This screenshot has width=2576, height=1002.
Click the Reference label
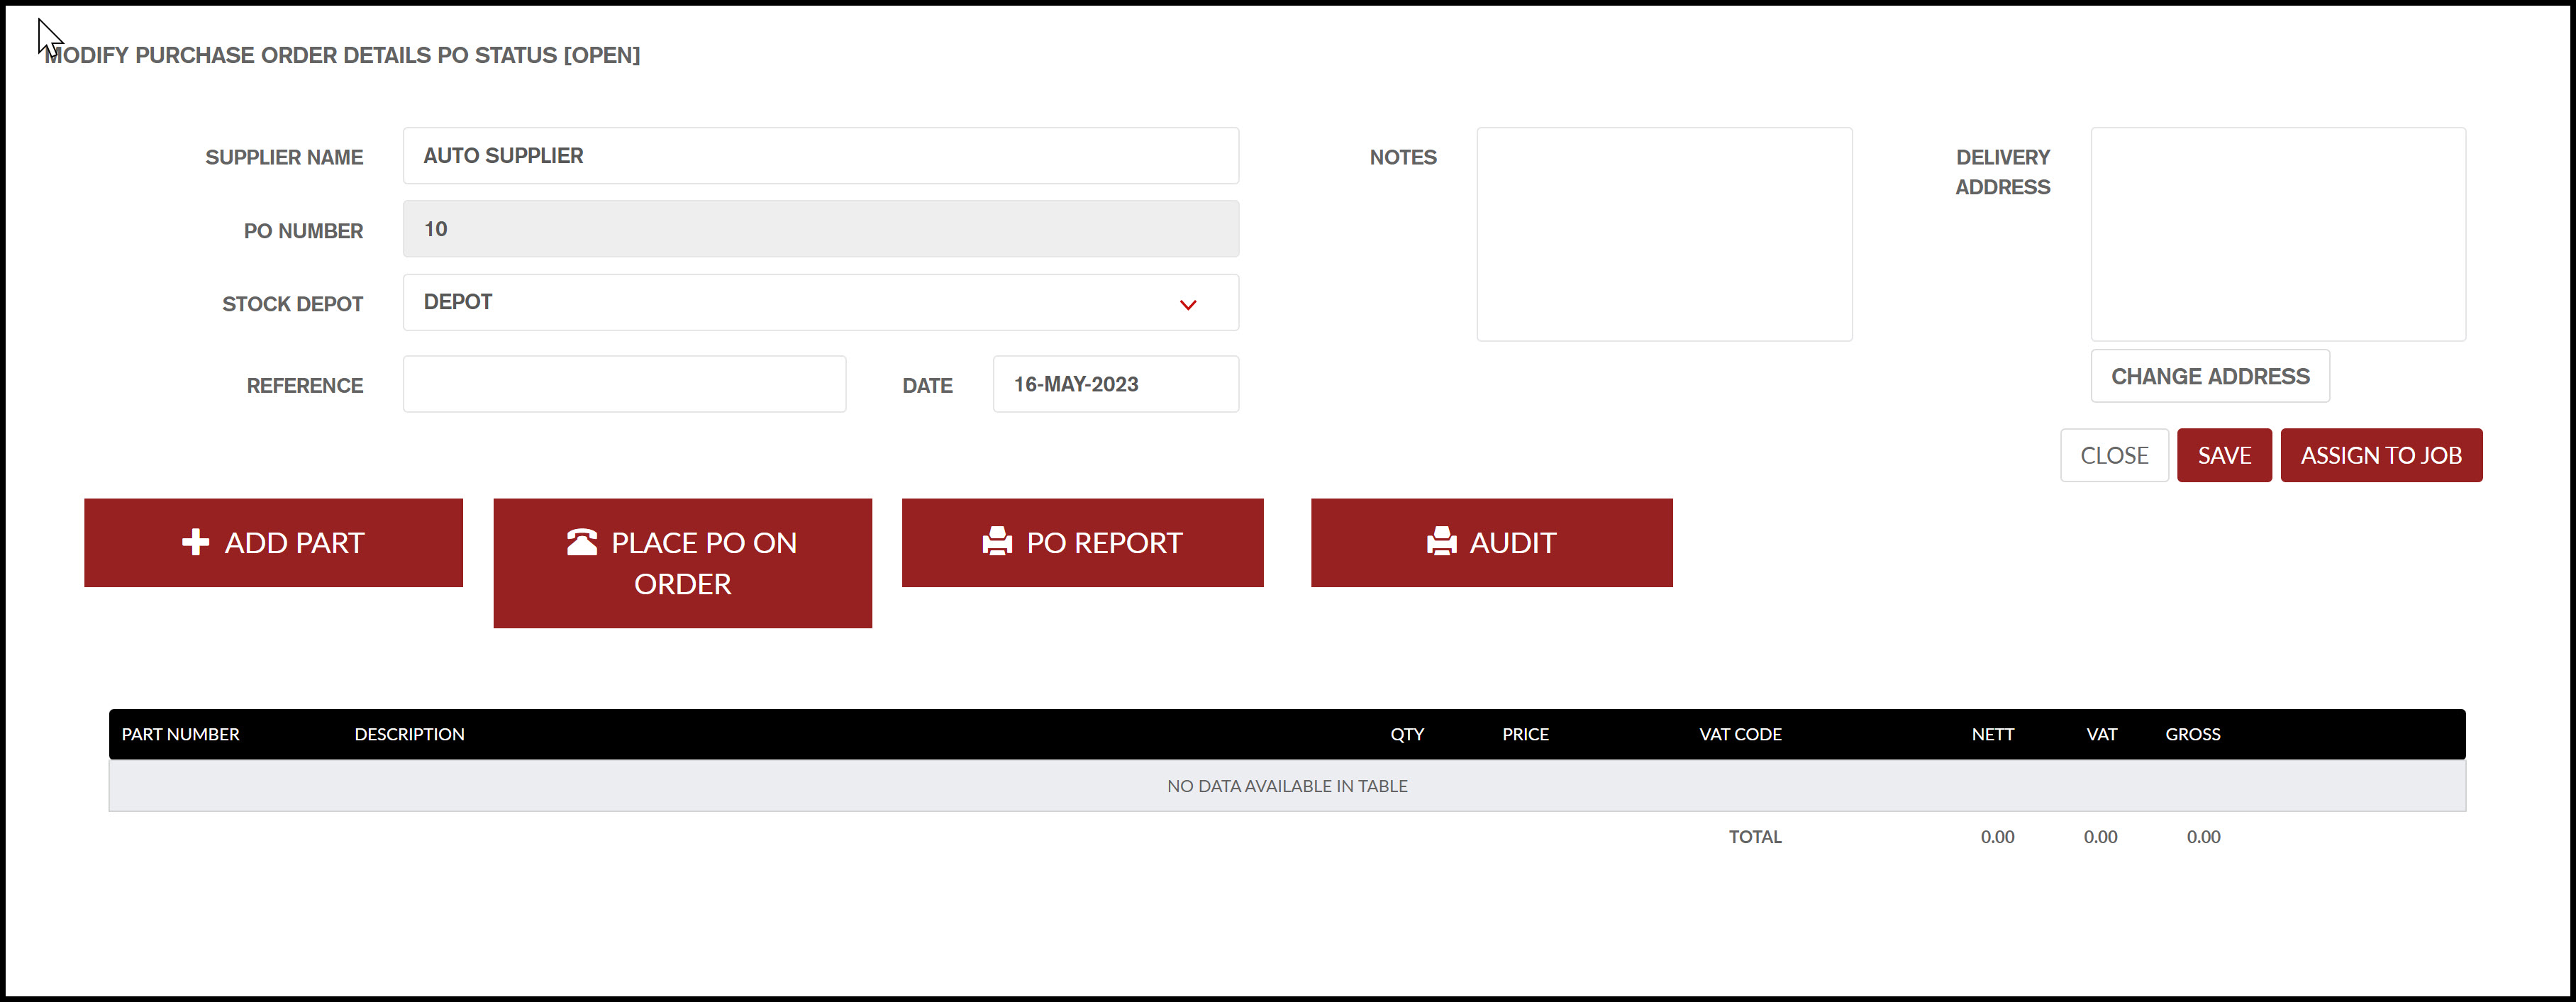(305, 386)
